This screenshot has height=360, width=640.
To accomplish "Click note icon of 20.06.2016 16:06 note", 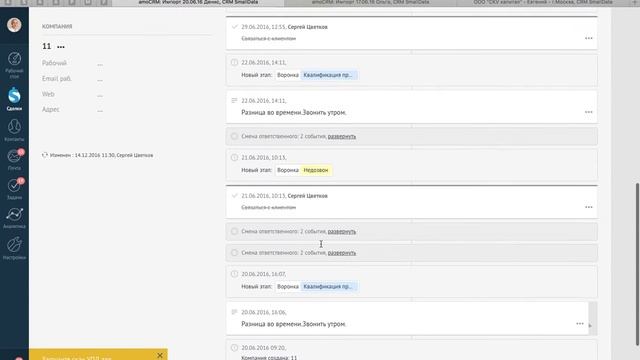I will (234, 312).
